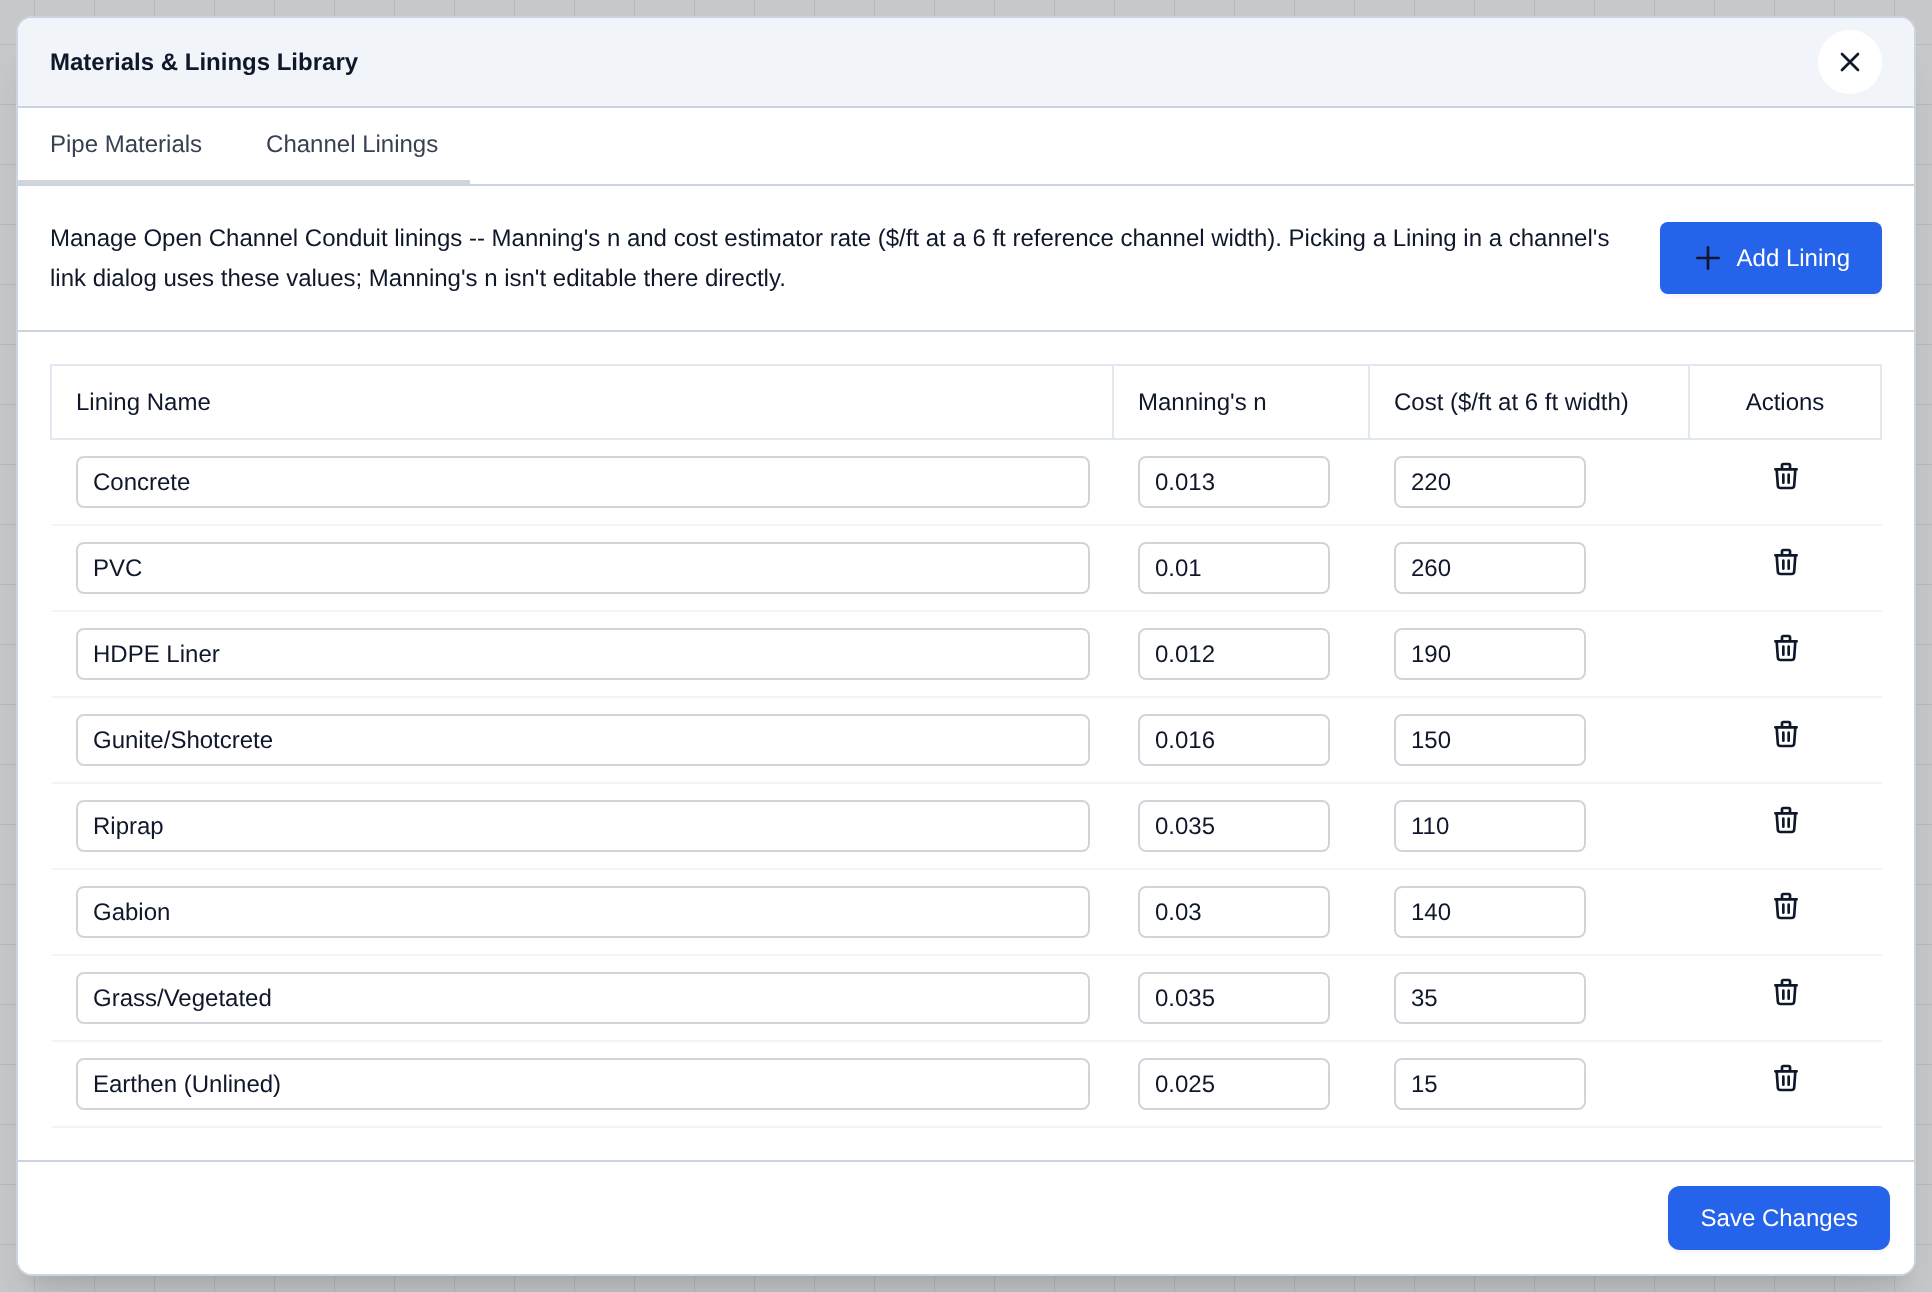Screen dimensions: 1932x1292
Task: Click Gabion Manning's n value 0.03
Action: coord(1233,912)
